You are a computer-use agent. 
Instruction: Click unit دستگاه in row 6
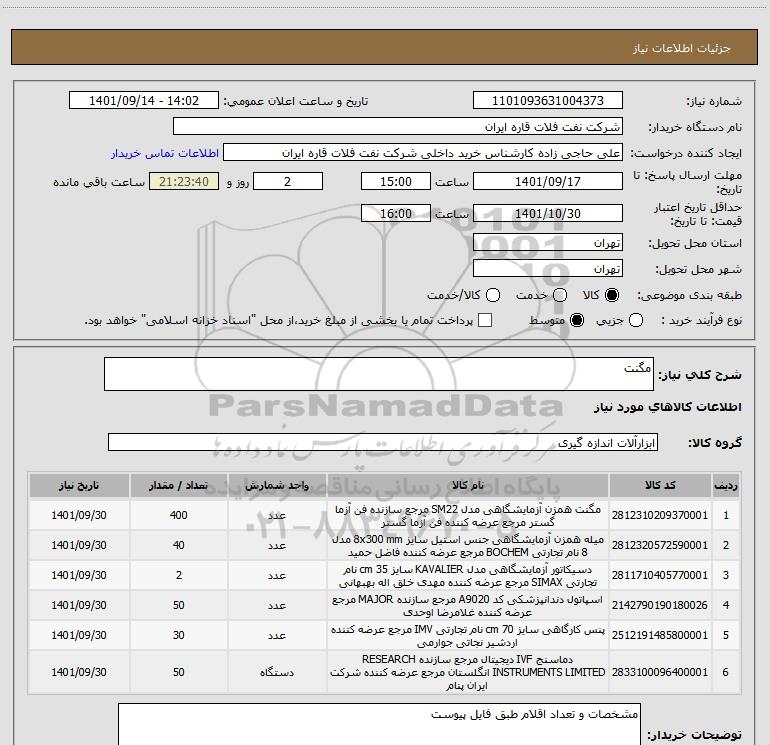click(x=277, y=672)
